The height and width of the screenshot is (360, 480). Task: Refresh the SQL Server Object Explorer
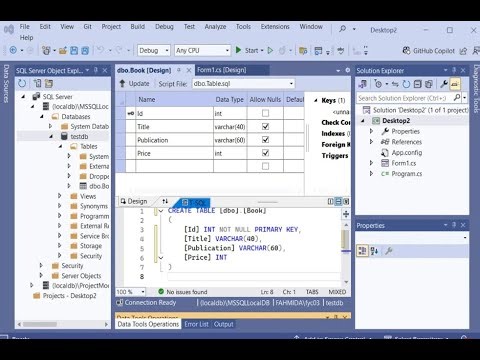(22, 83)
